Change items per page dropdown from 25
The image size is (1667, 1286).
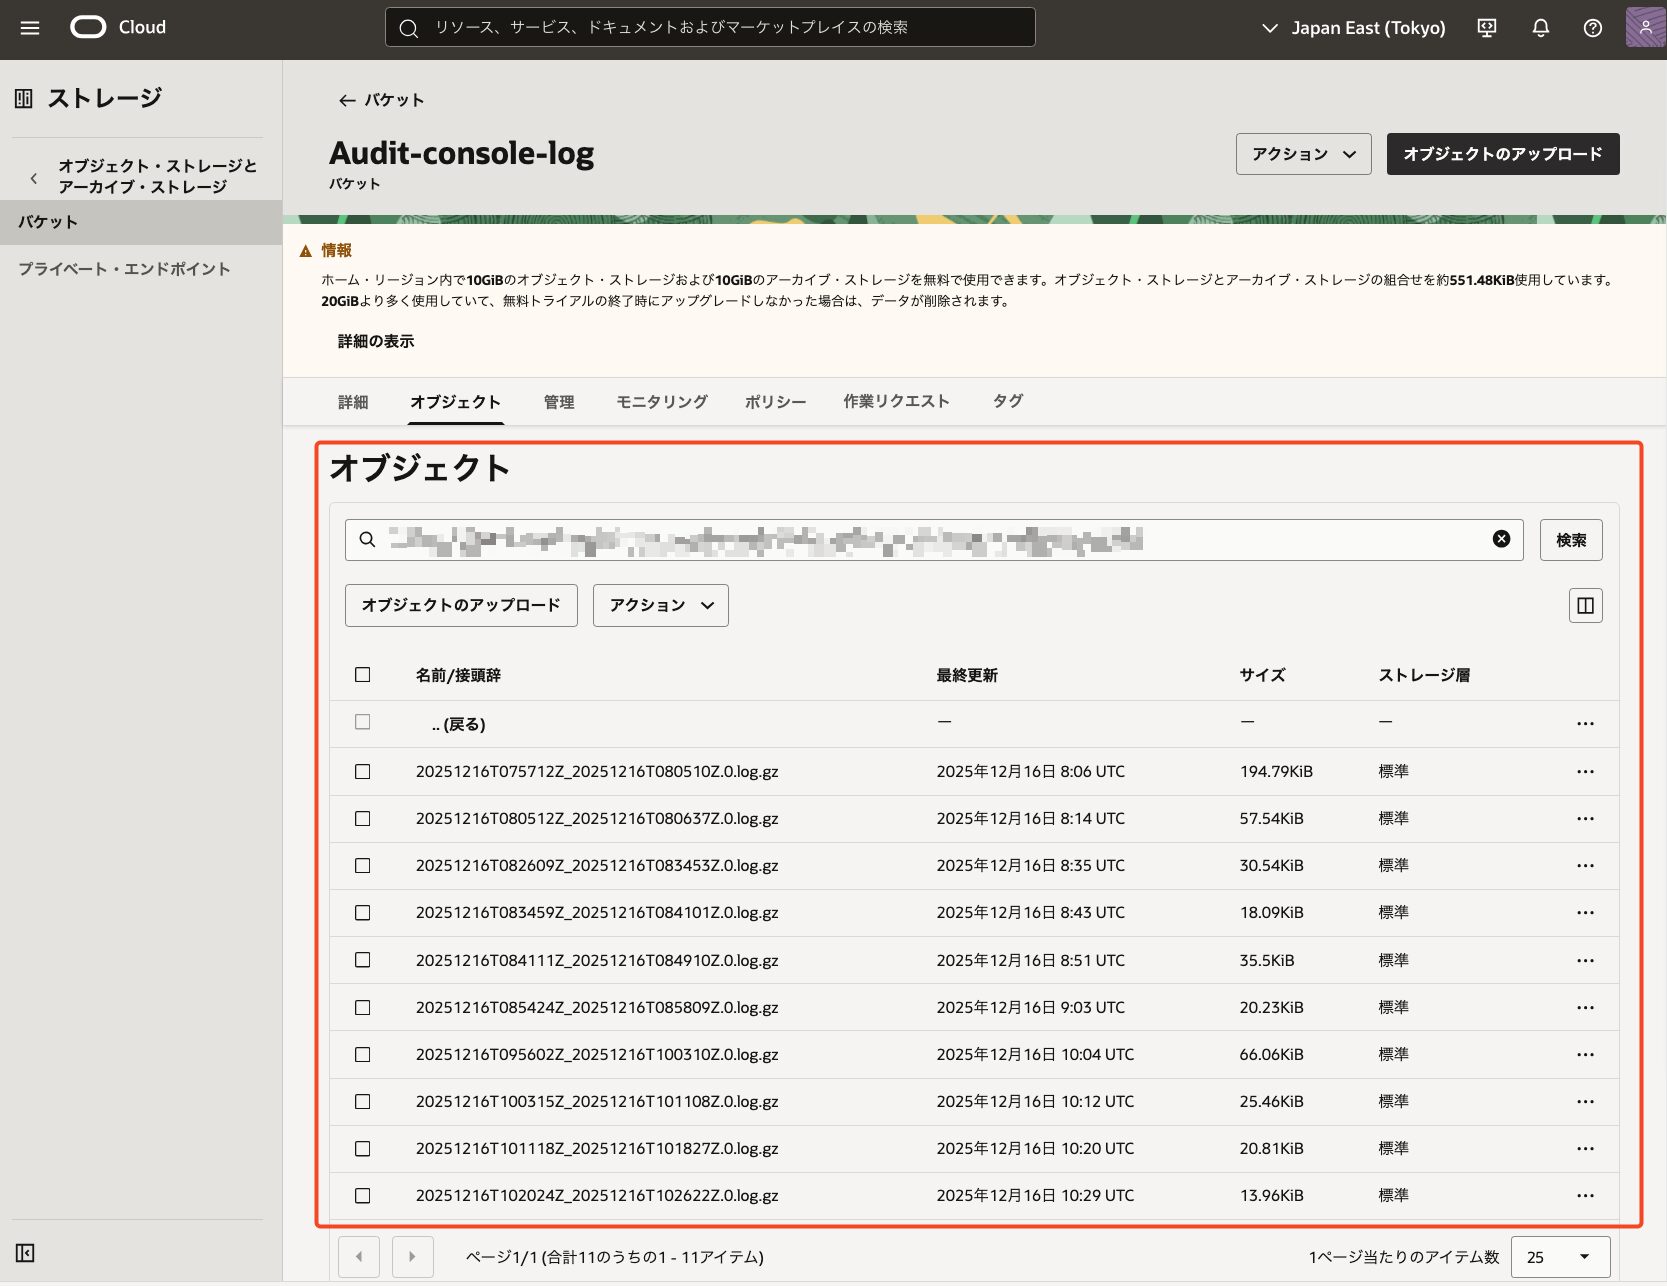pos(1560,1257)
